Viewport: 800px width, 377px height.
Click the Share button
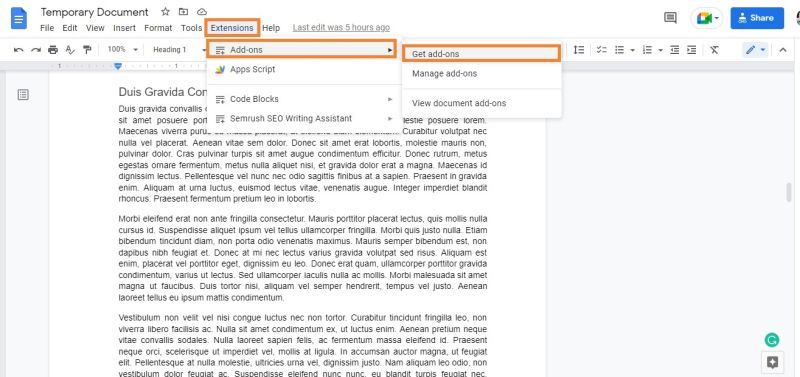(x=757, y=18)
